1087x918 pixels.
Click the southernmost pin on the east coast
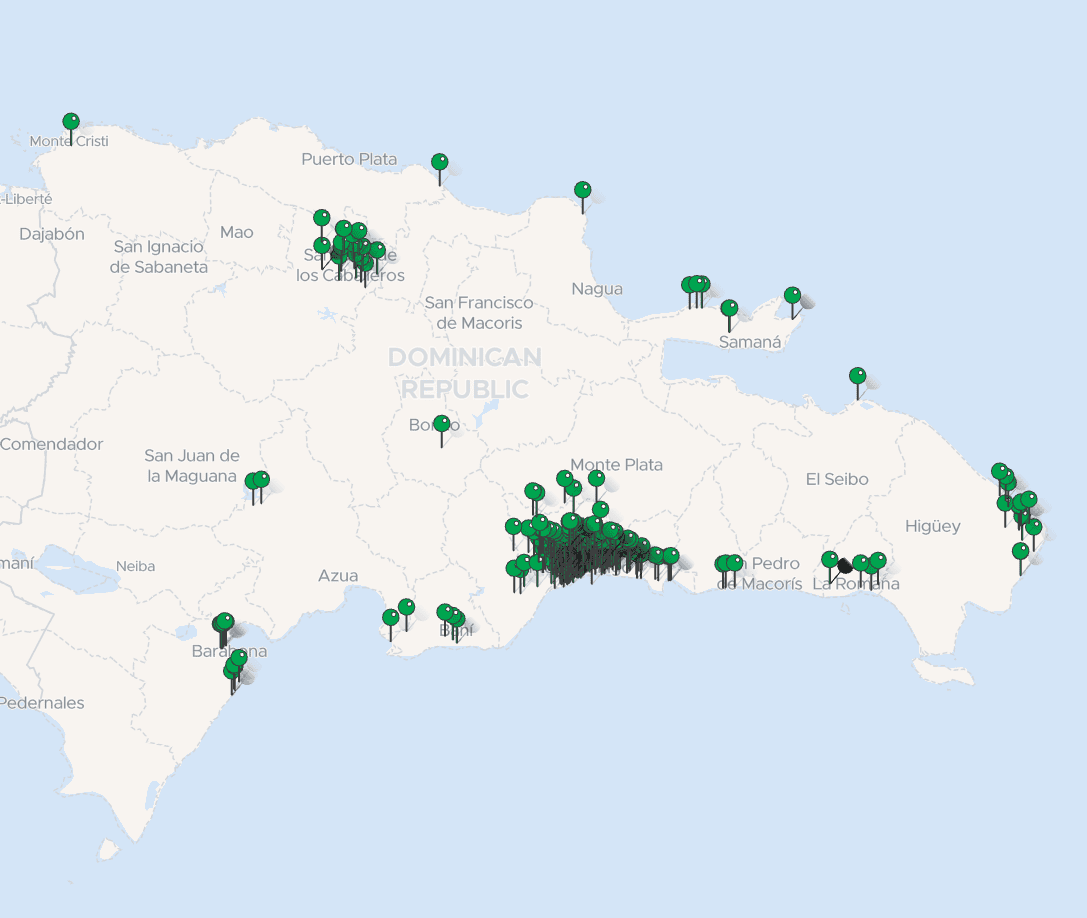point(1020,552)
